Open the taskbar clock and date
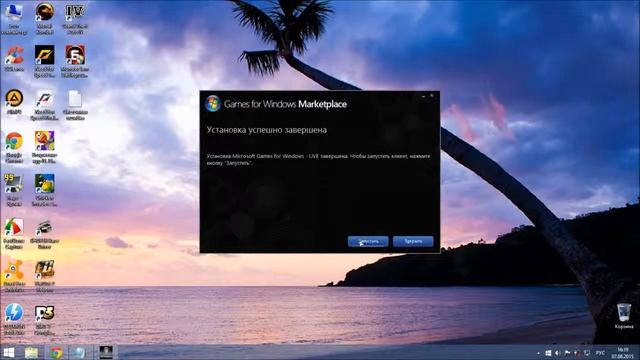Screen dimensions: 640x360 (622, 353)
